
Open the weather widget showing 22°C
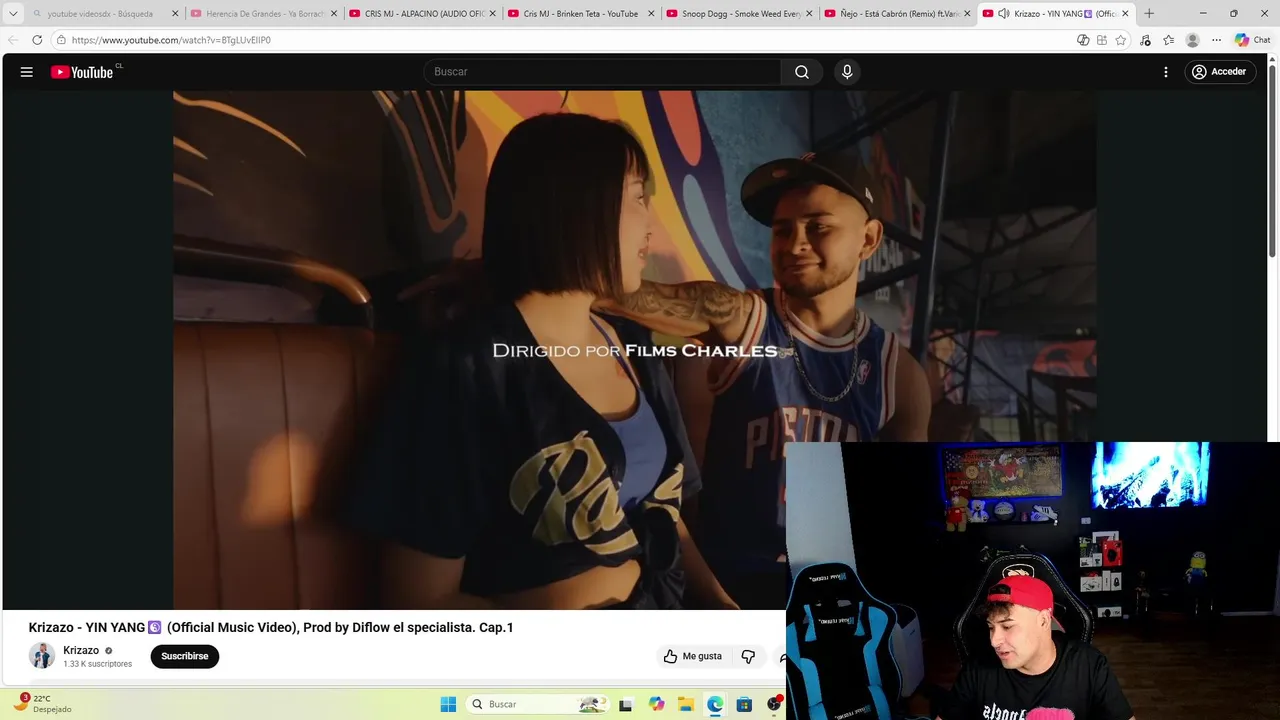[x=42, y=704]
